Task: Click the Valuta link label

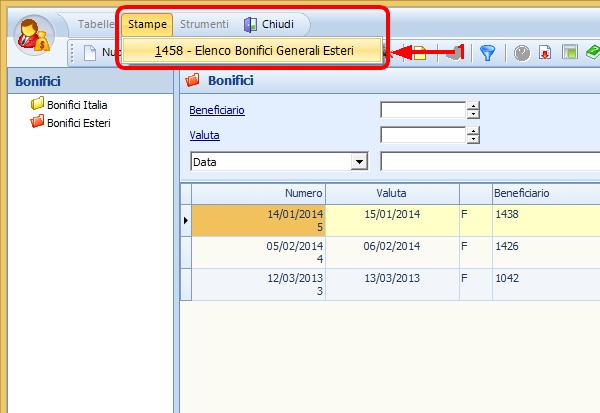Action: [x=204, y=134]
